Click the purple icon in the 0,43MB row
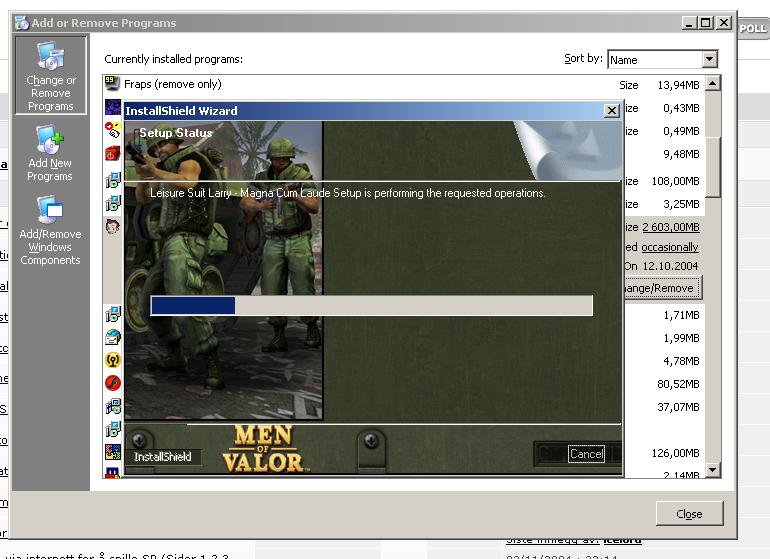 [x=113, y=107]
